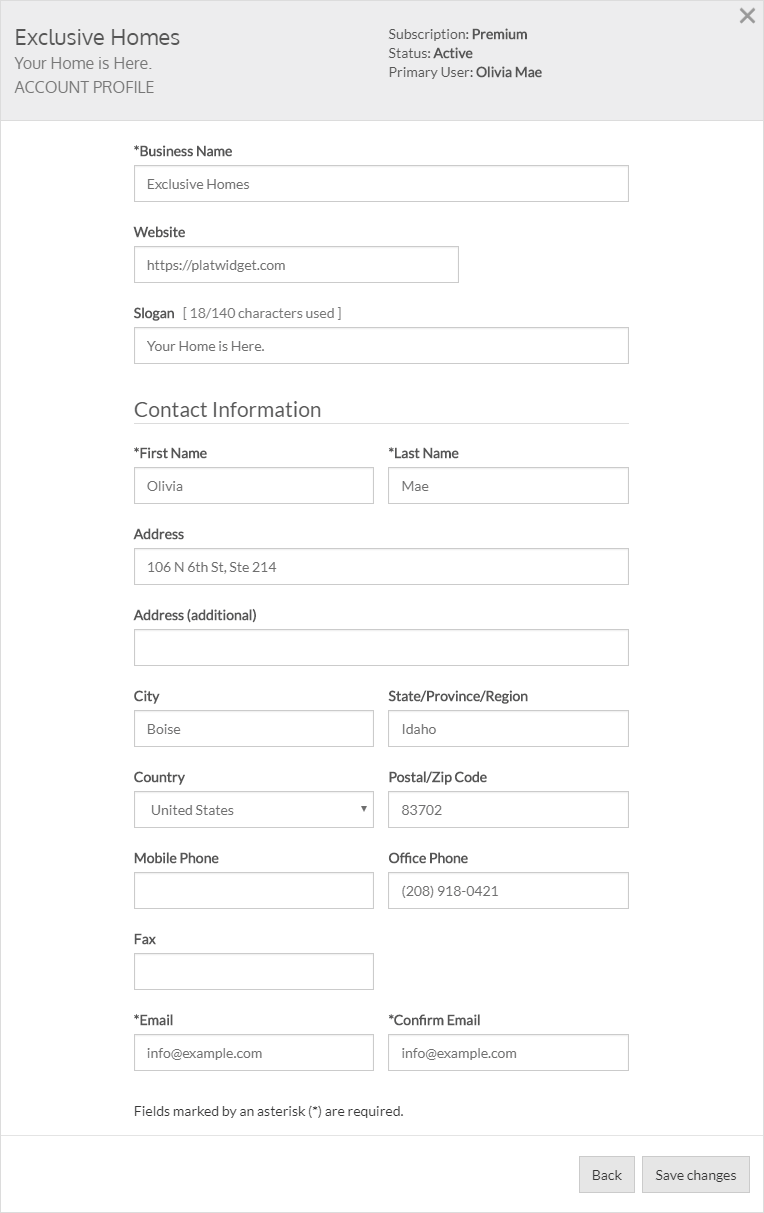Viewport: 764px width, 1213px height.
Task: Select the Office Phone field
Action: point(508,891)
